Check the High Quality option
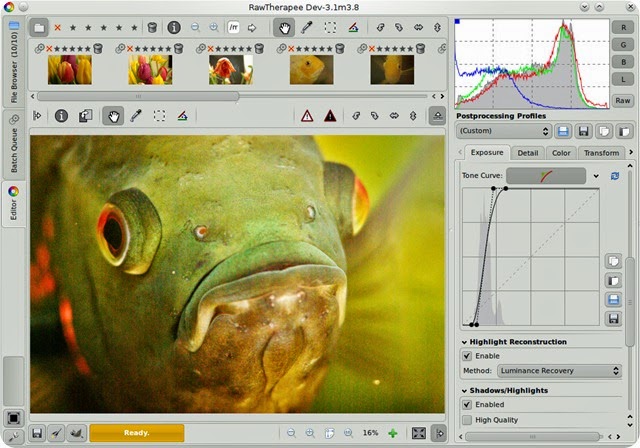 pos(467,420)
